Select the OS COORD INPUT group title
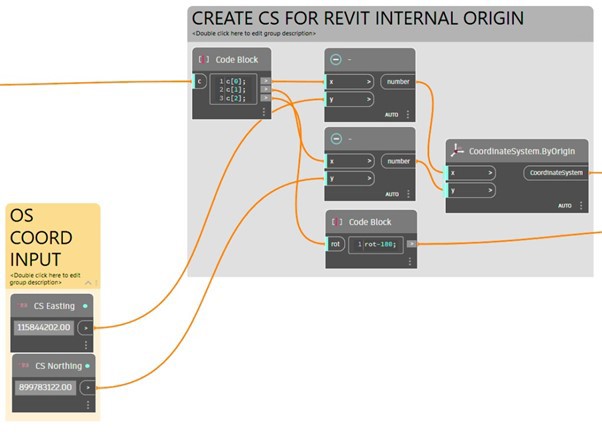The height and width of the screenshot is (437, 602). [41, 237]
